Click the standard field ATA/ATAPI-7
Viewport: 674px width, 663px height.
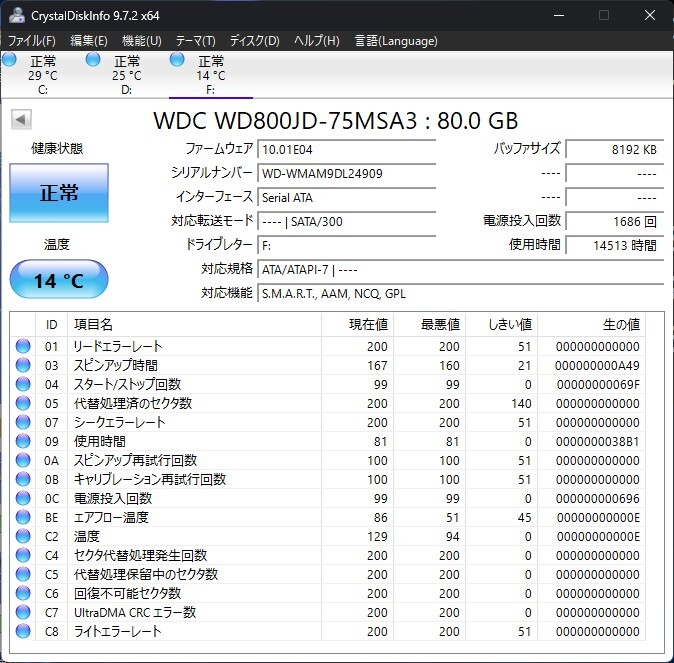point(460,270)
